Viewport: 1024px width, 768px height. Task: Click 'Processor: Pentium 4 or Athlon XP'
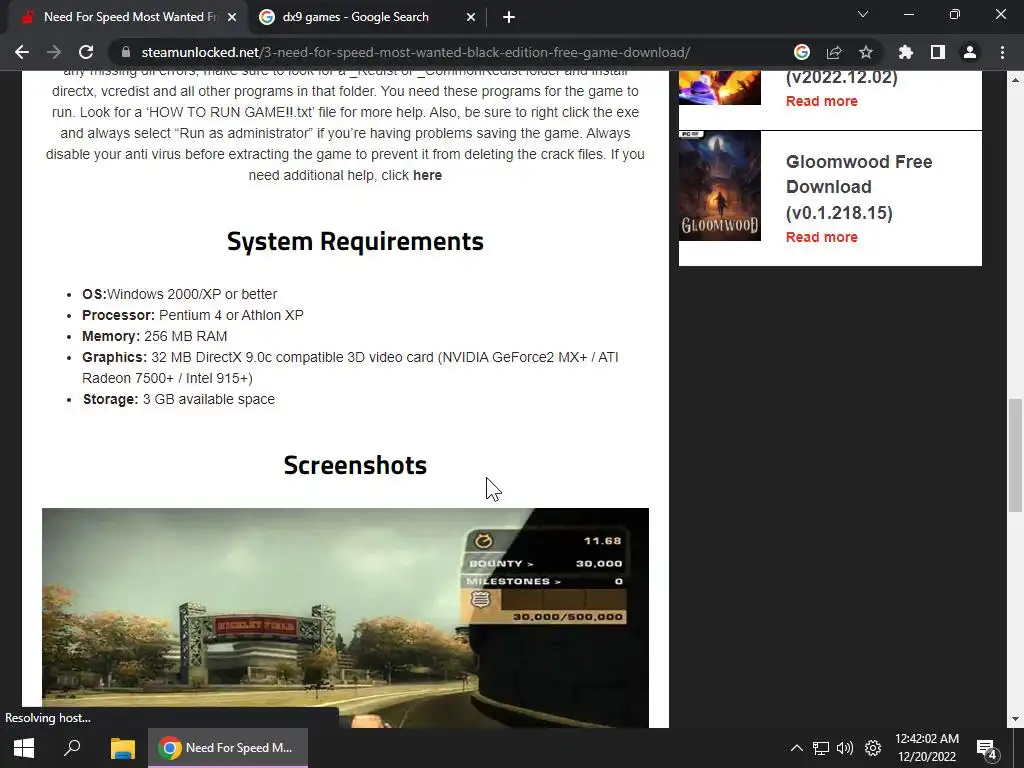tap(193, 315)
